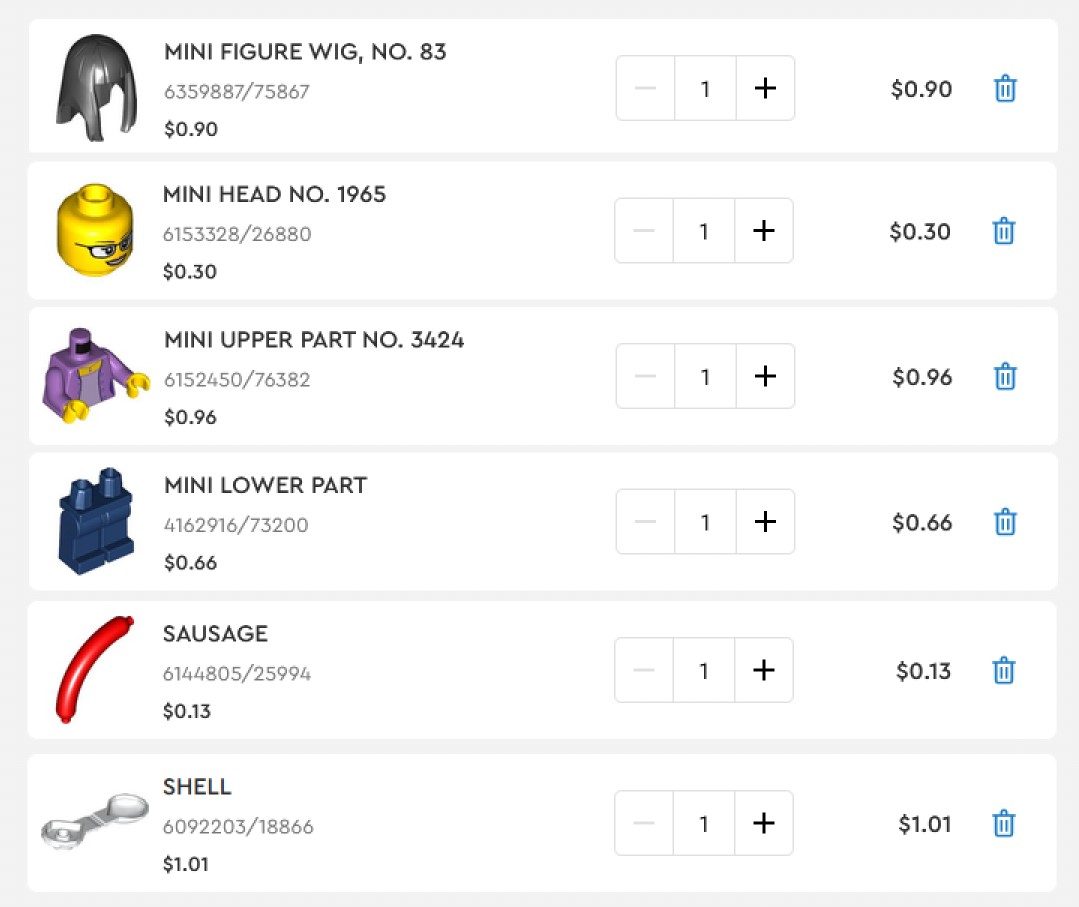Viewport: 1079px width, 907px height.
Task: Open the gray wig product thumbnail
Action: click(95, 89)
